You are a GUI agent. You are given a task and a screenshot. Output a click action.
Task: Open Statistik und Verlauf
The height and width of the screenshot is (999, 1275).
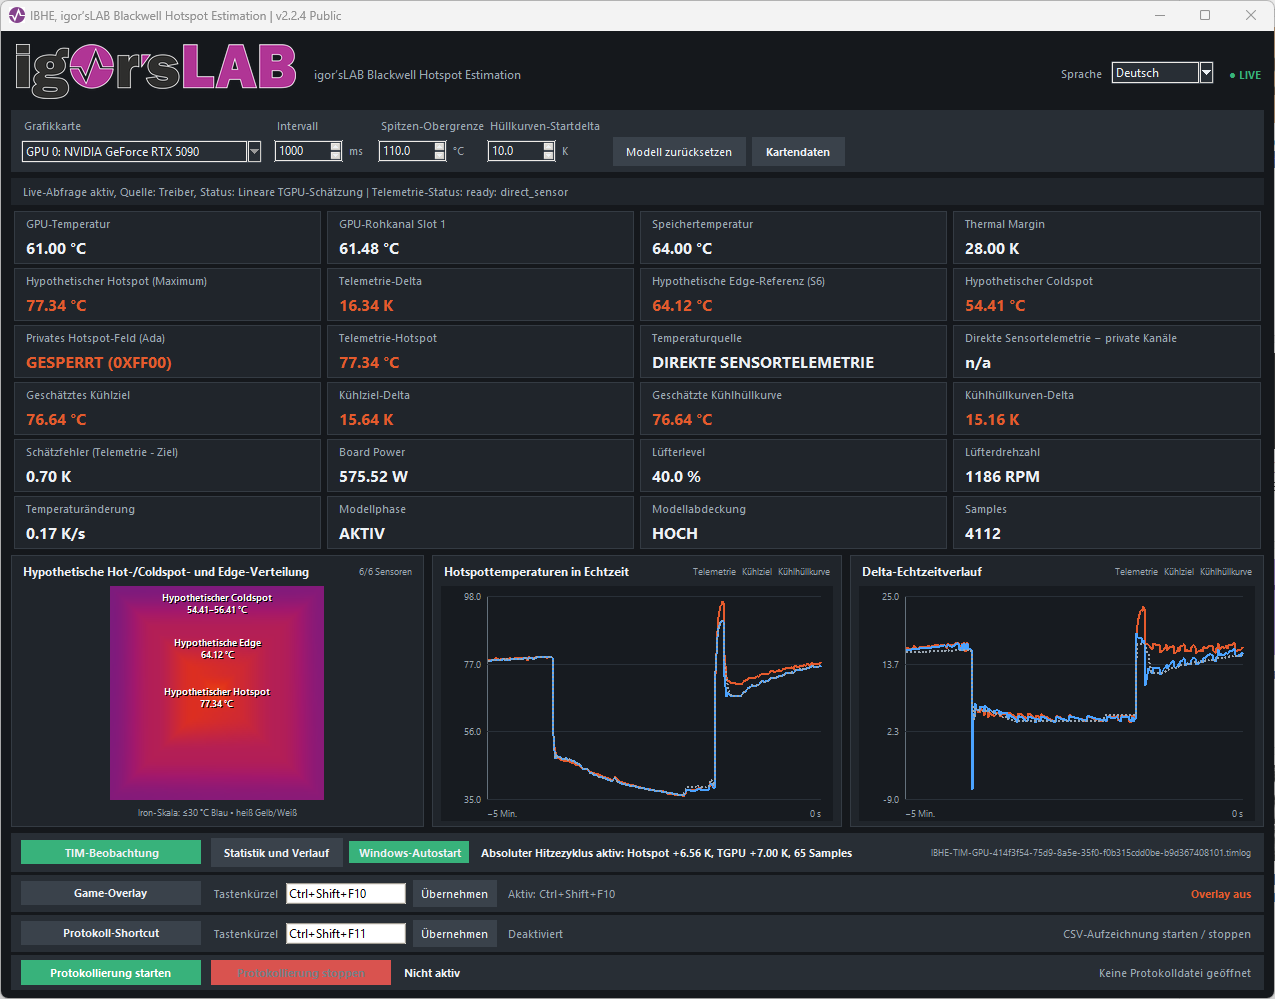point(276,853)
